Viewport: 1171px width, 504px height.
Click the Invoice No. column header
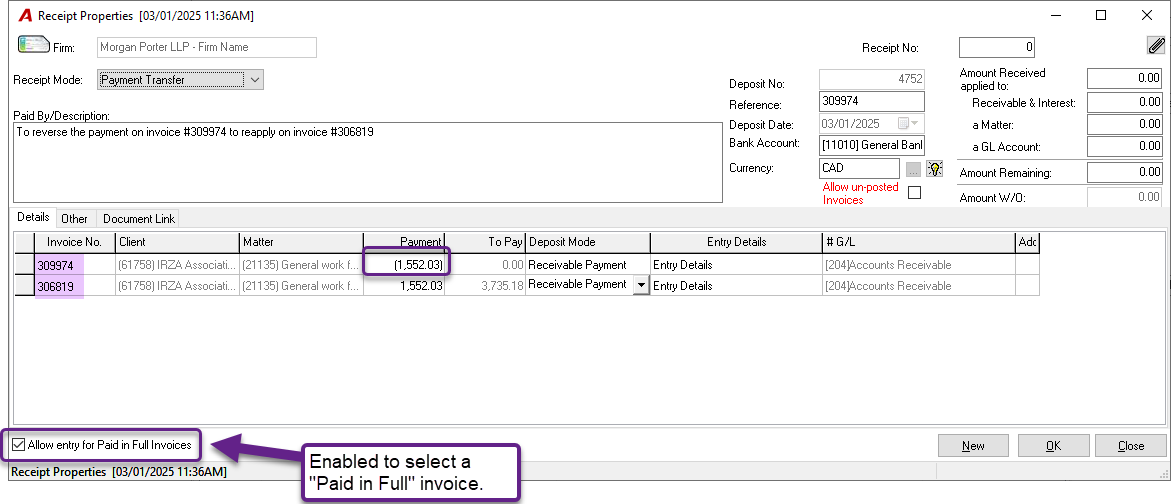point(75,242)
